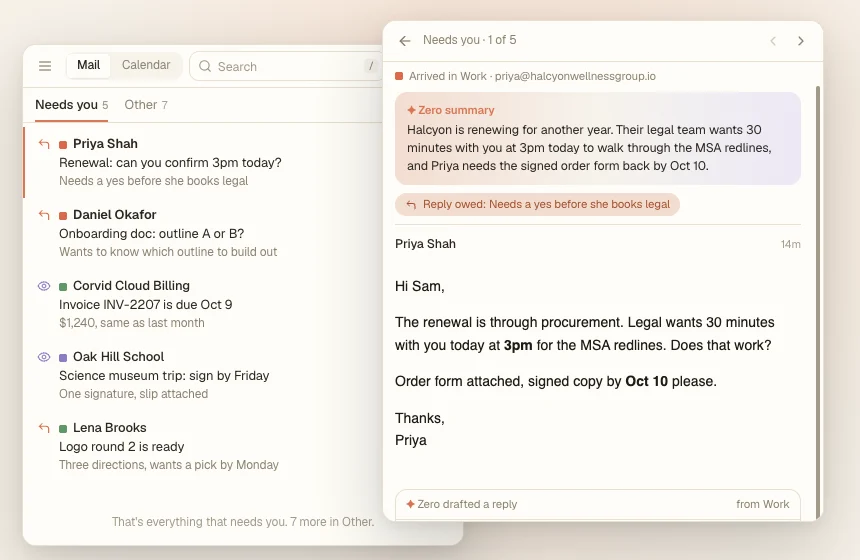The height and width of the screenshot is (560, 860).
Task: Open the Lena Brooks email
Action: click(x=203, y=446)
